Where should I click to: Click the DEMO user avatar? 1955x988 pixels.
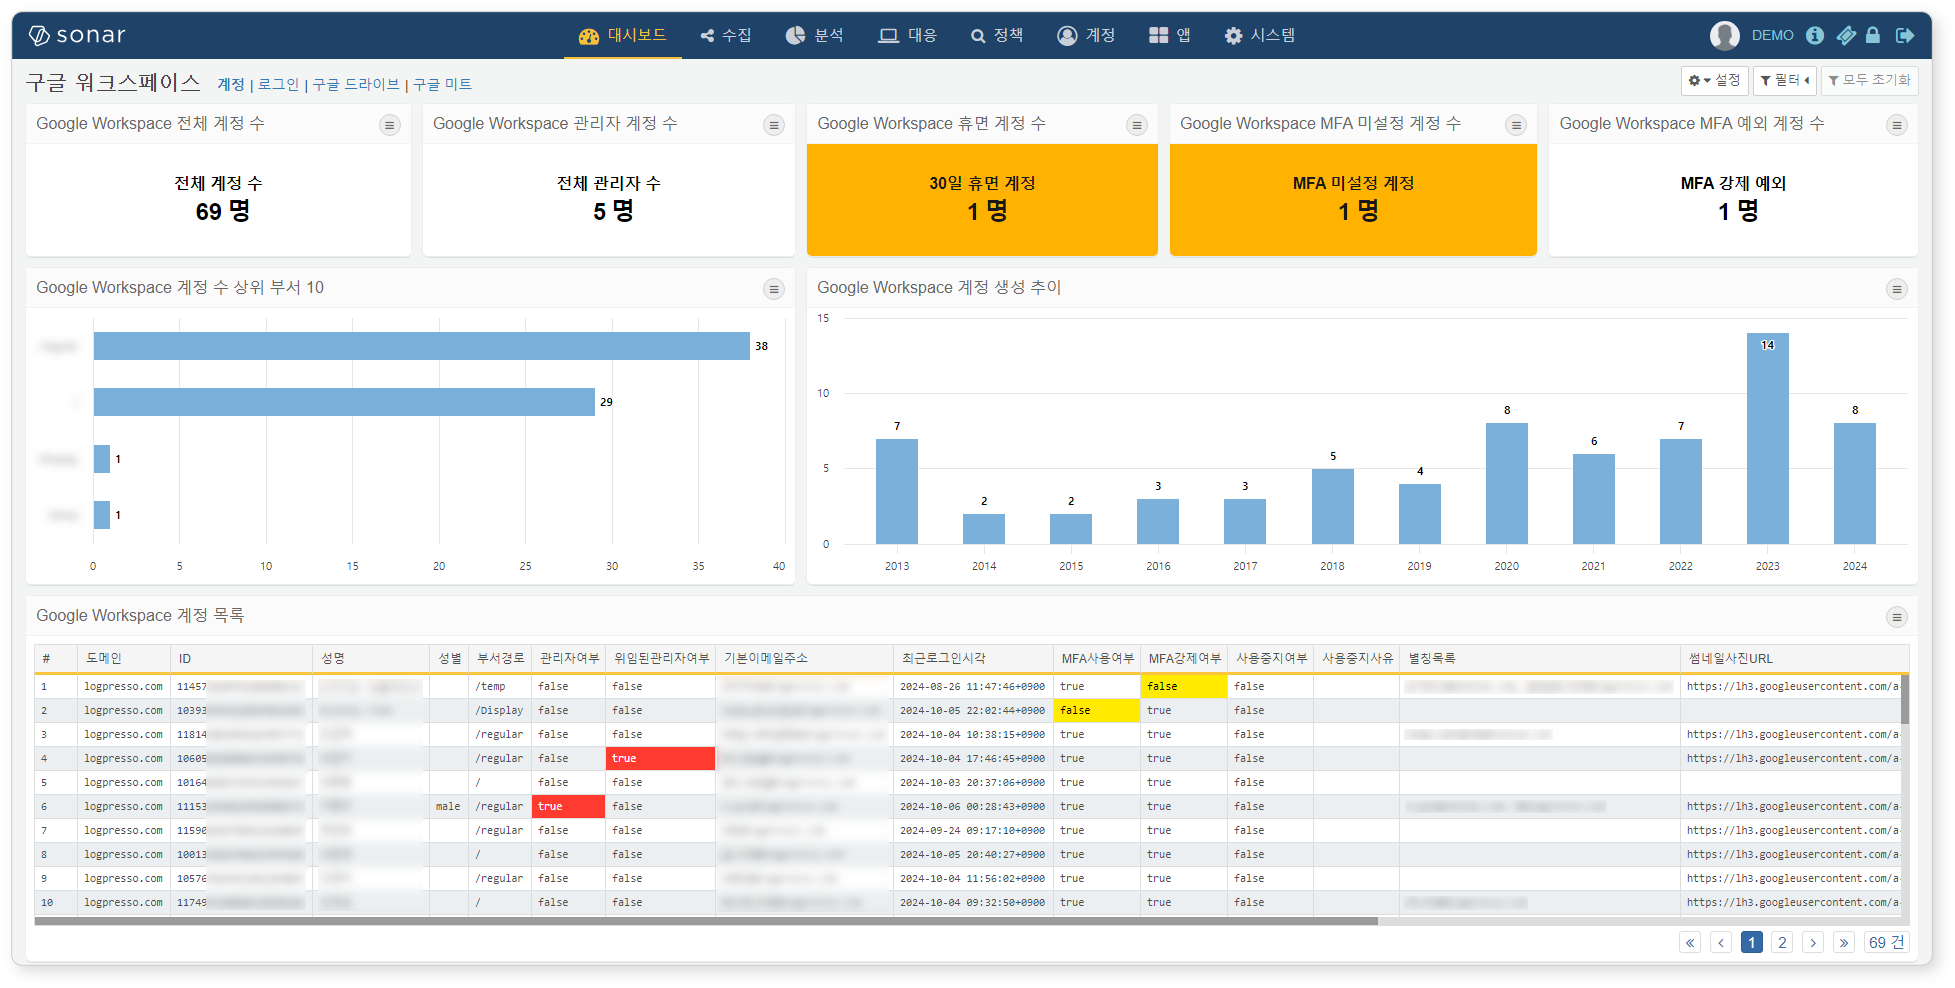click(1724, 35)
